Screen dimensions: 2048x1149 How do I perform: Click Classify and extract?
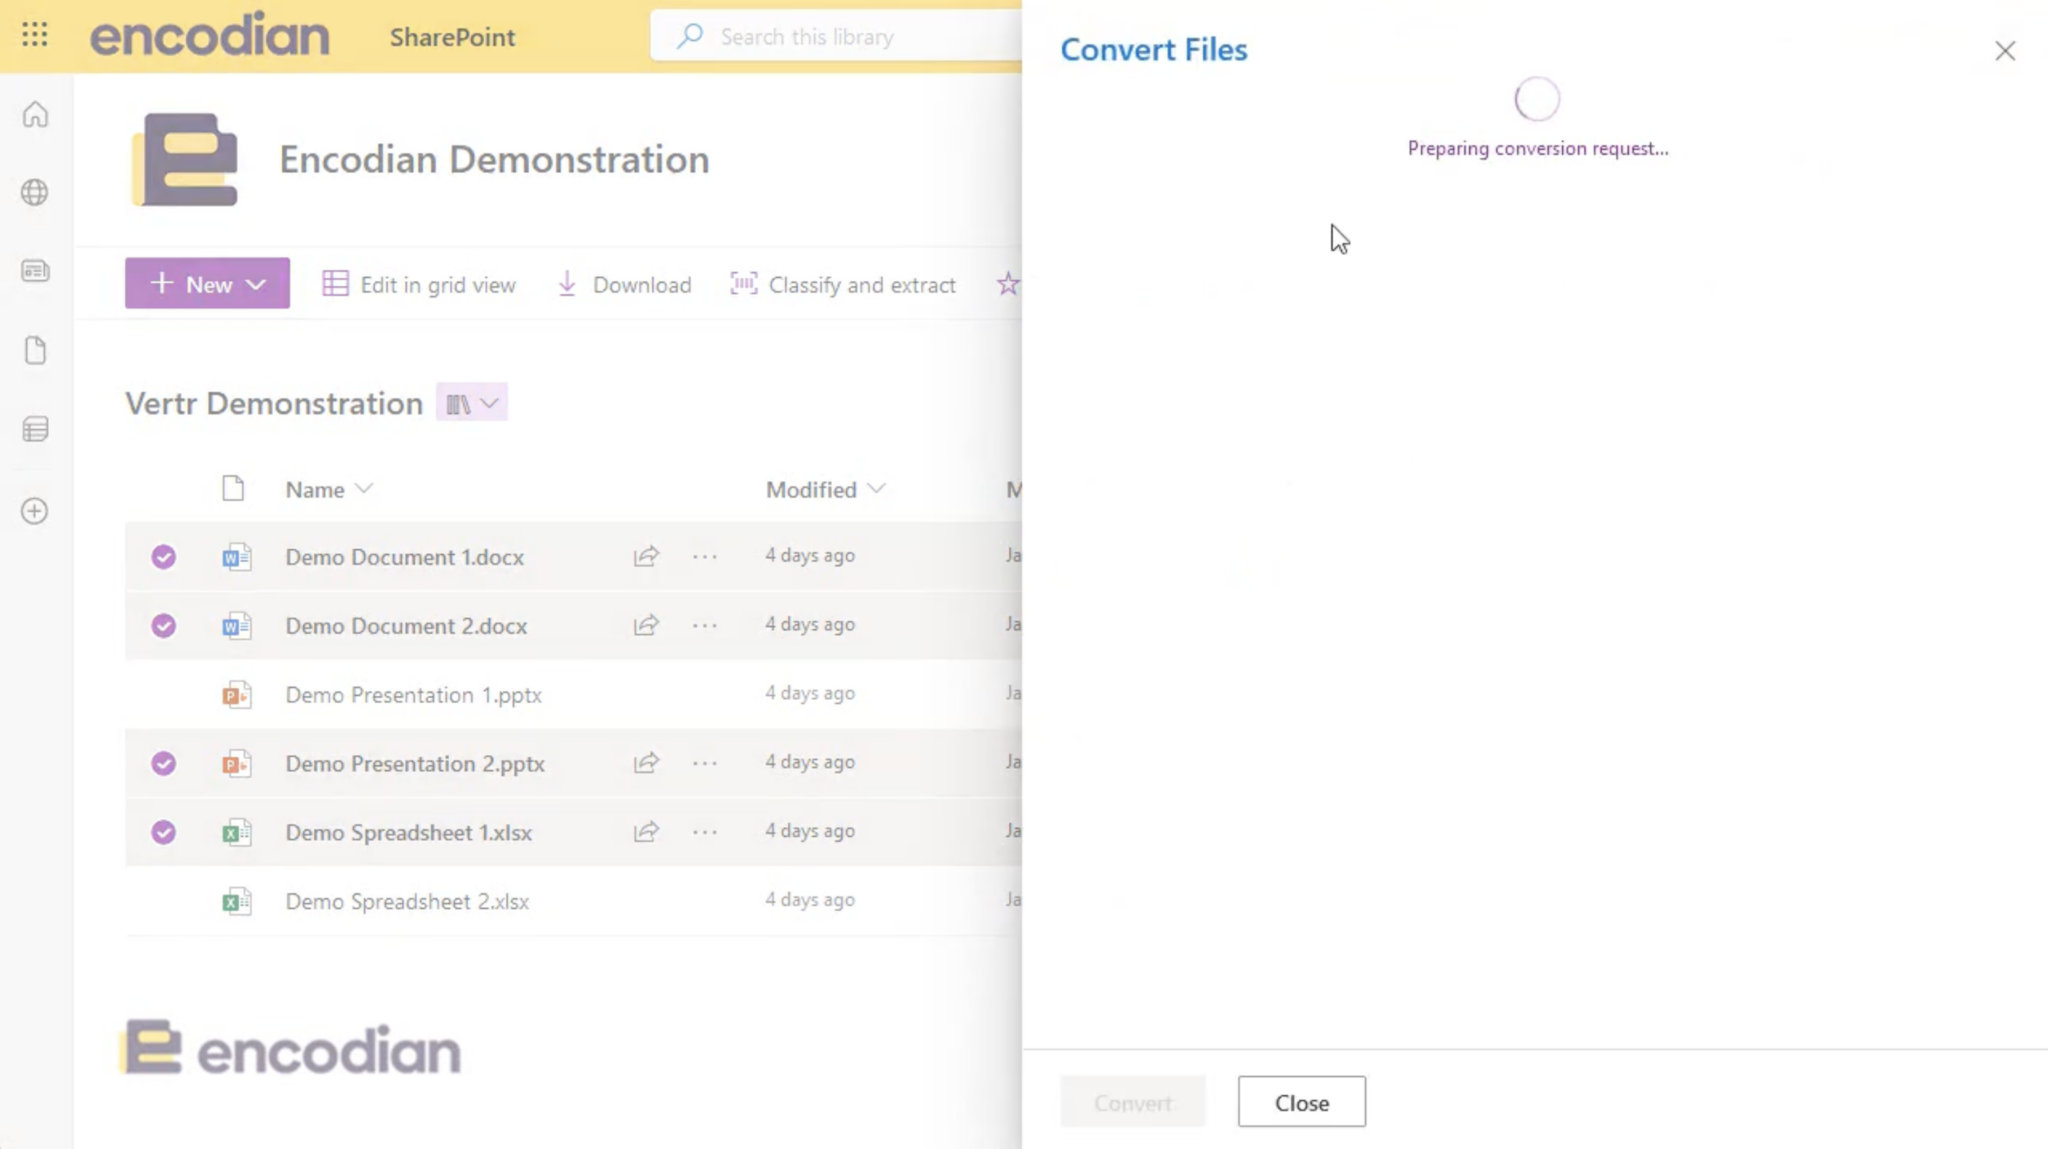(x=843, y=284)
